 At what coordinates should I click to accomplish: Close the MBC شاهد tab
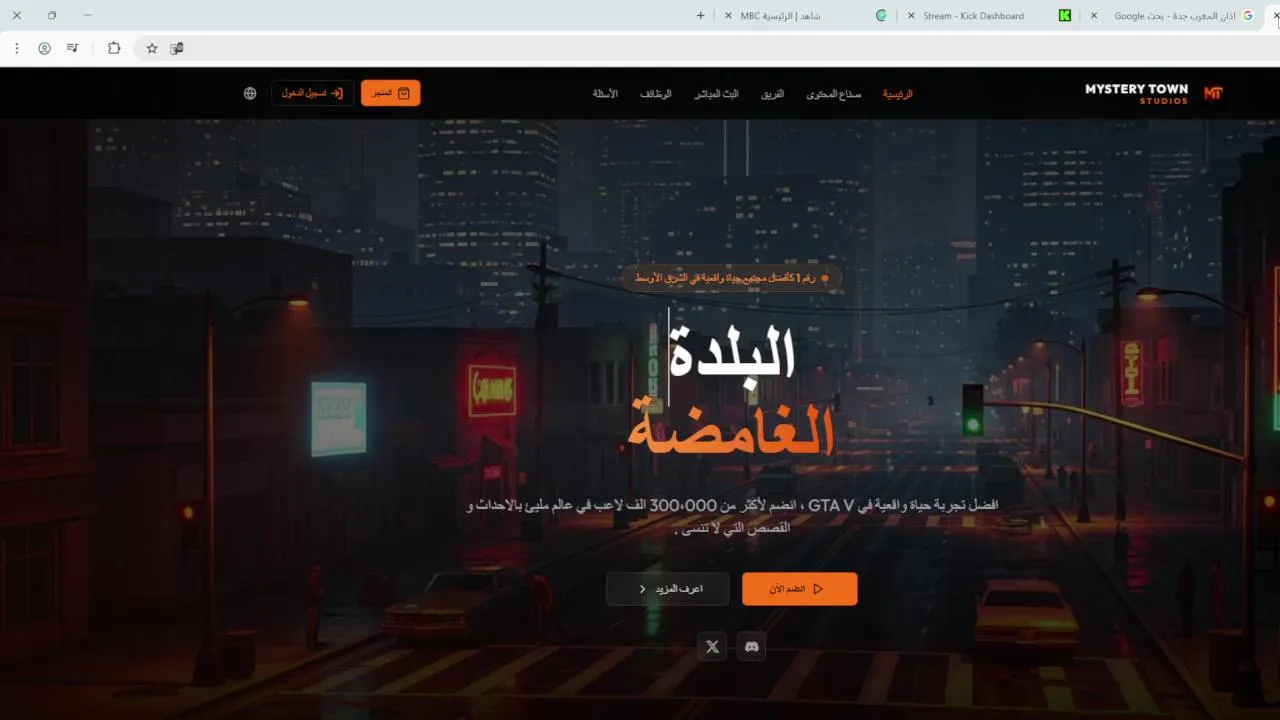click(727, 16)
